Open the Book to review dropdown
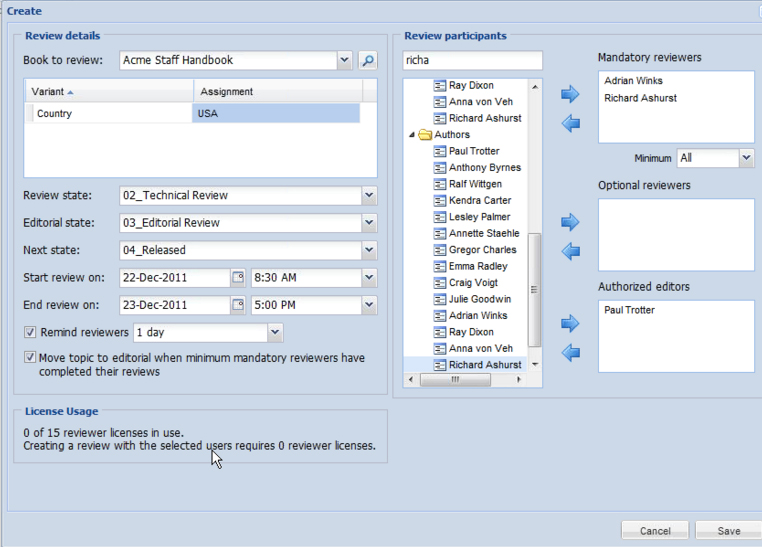This screenshot has height=547, width=762. coord(344,60)
